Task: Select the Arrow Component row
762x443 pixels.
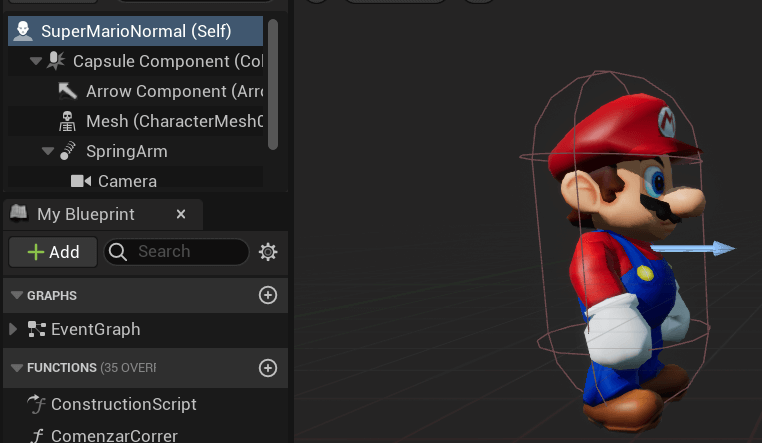Action: tap(136, 91)
